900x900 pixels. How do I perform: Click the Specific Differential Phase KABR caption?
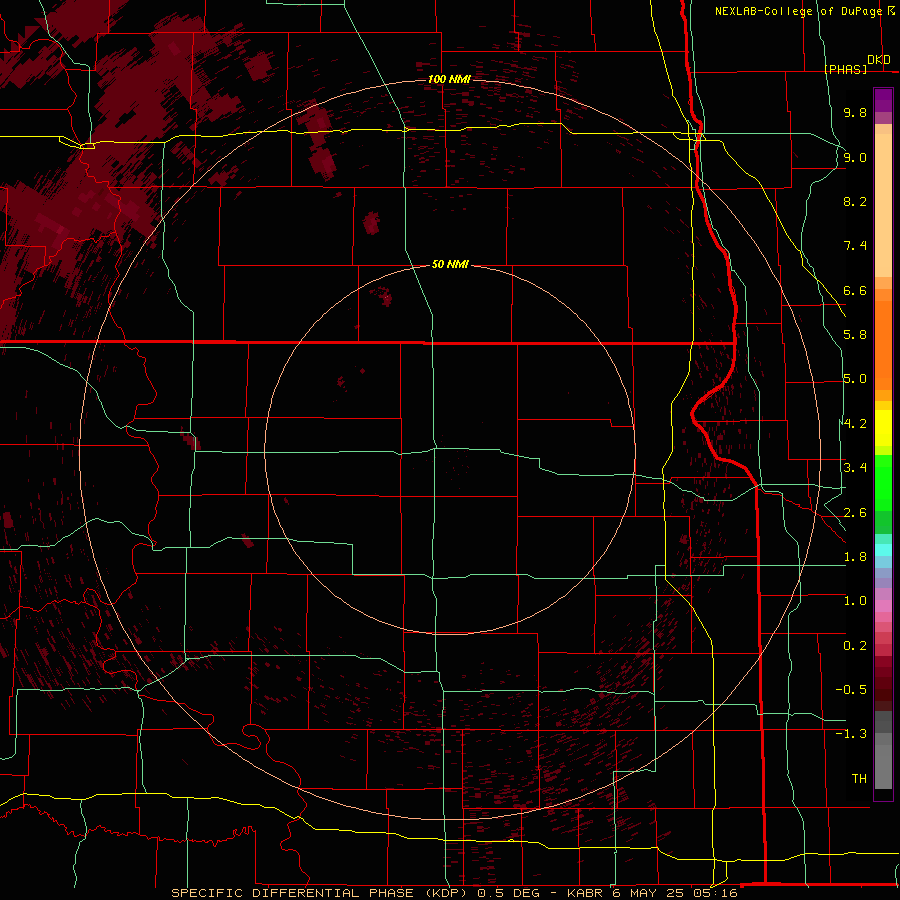455,893
